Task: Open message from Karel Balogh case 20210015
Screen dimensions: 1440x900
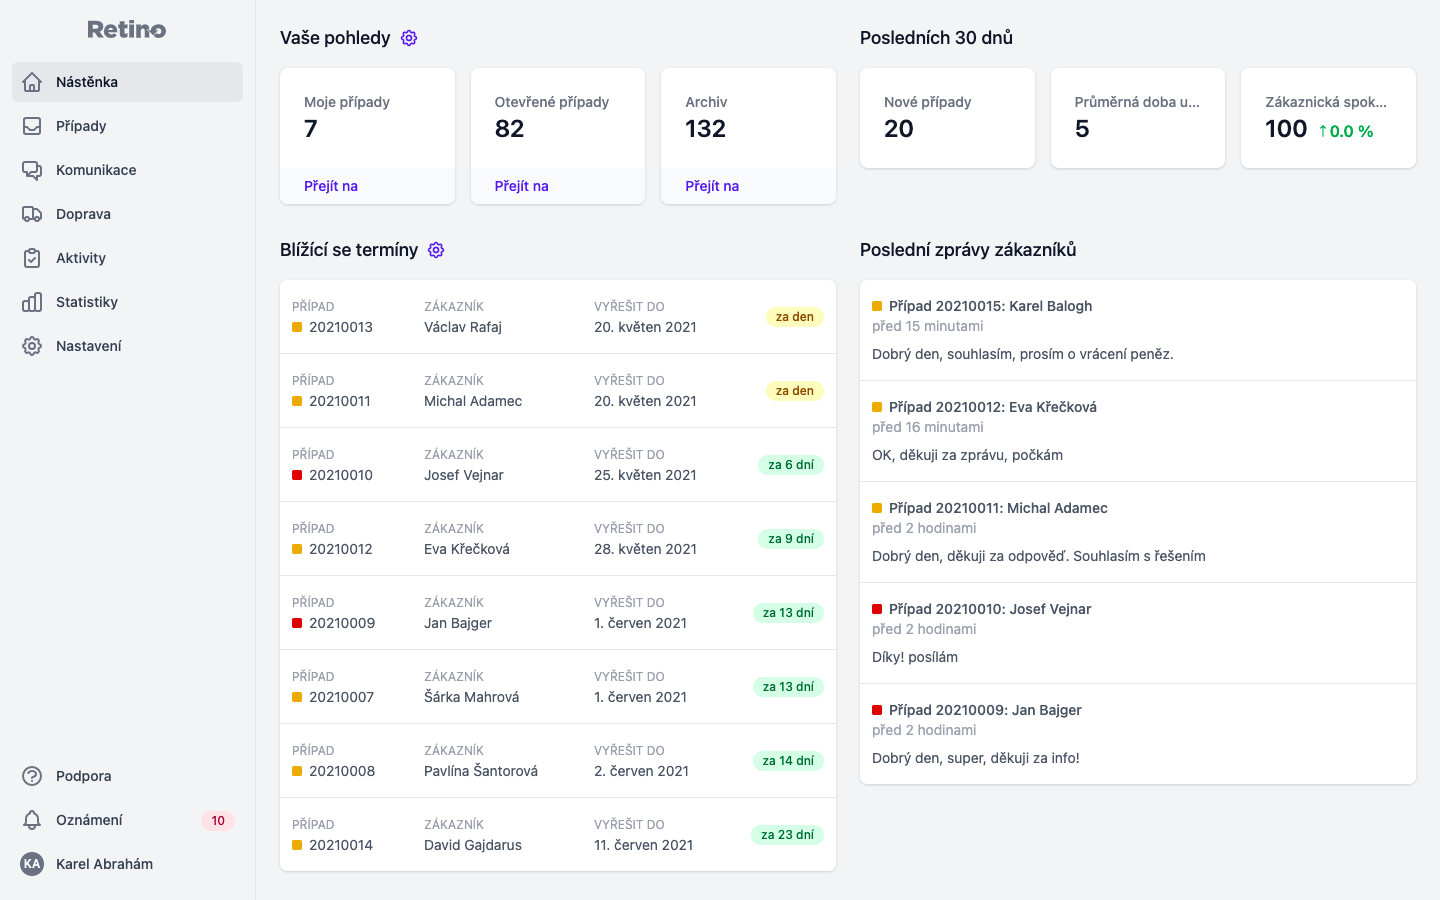Action: coord(1137,330)
